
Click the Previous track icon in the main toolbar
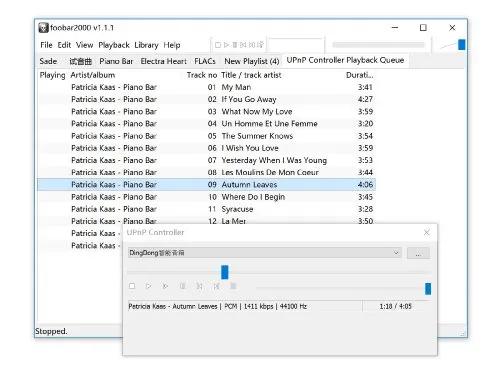click(x=243, y=45)
